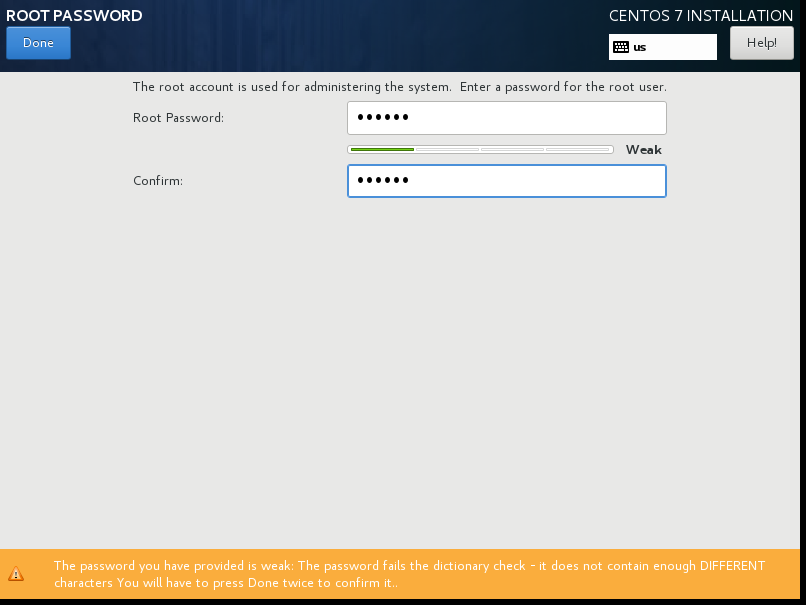The image size is (806, 605).
Task: Click the blue Done button
Action: tap(39, 43)
